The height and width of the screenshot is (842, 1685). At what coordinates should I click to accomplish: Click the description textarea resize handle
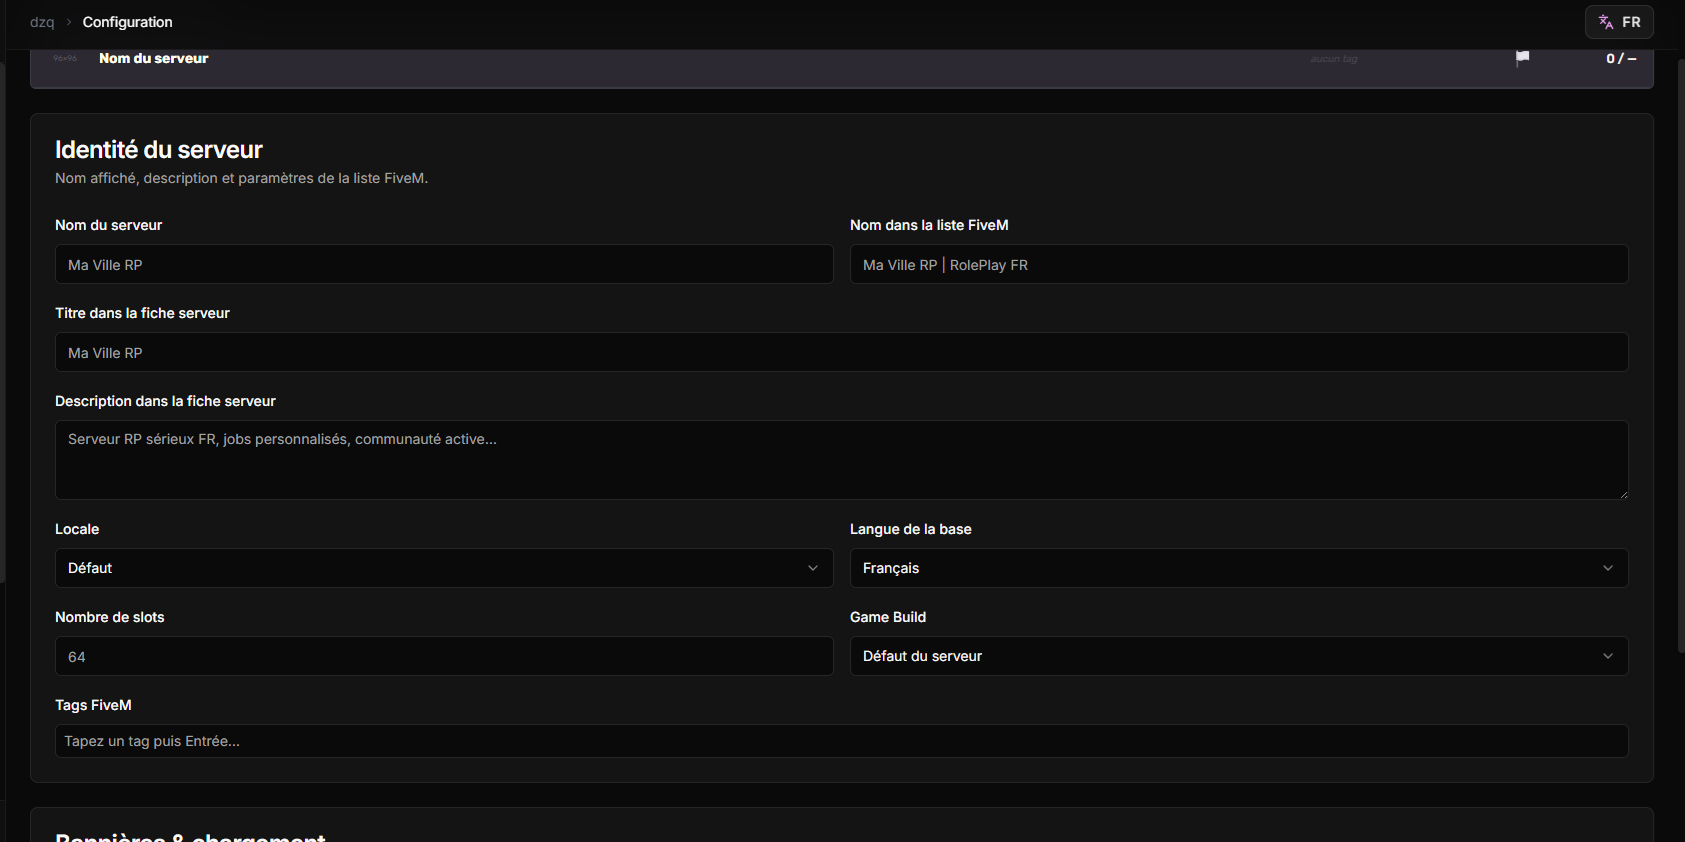1623,494
